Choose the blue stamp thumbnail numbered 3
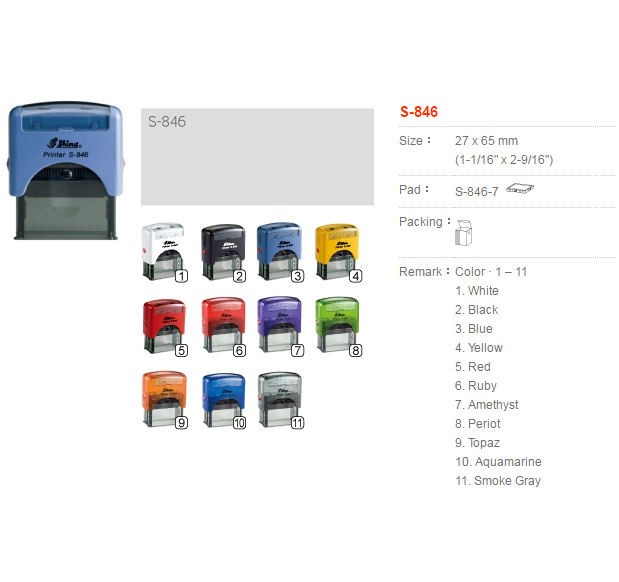619x582 pixels. (281, 252)
